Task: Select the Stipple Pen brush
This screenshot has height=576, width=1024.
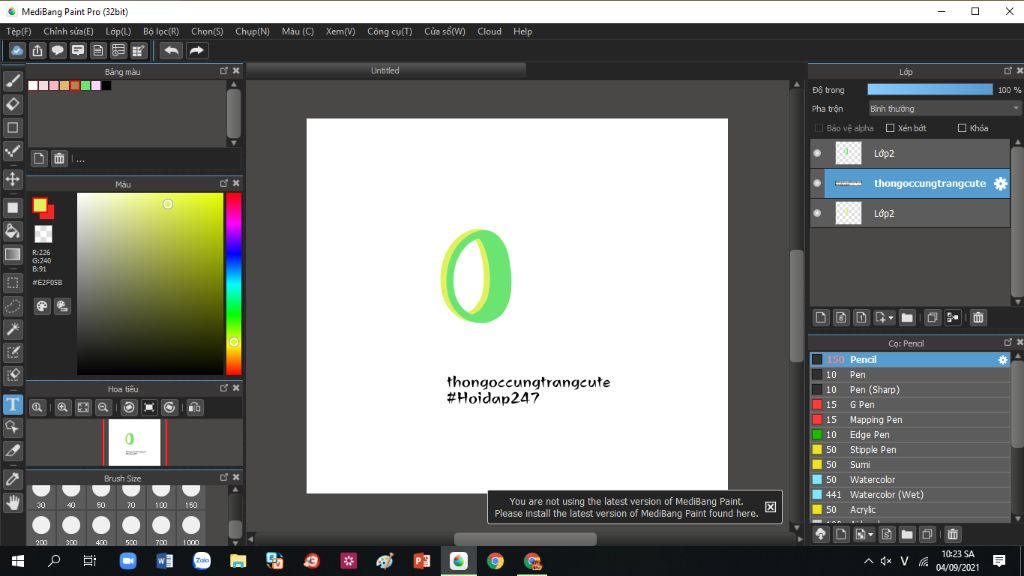Action: pyautogui.click(x=910, y=450)
